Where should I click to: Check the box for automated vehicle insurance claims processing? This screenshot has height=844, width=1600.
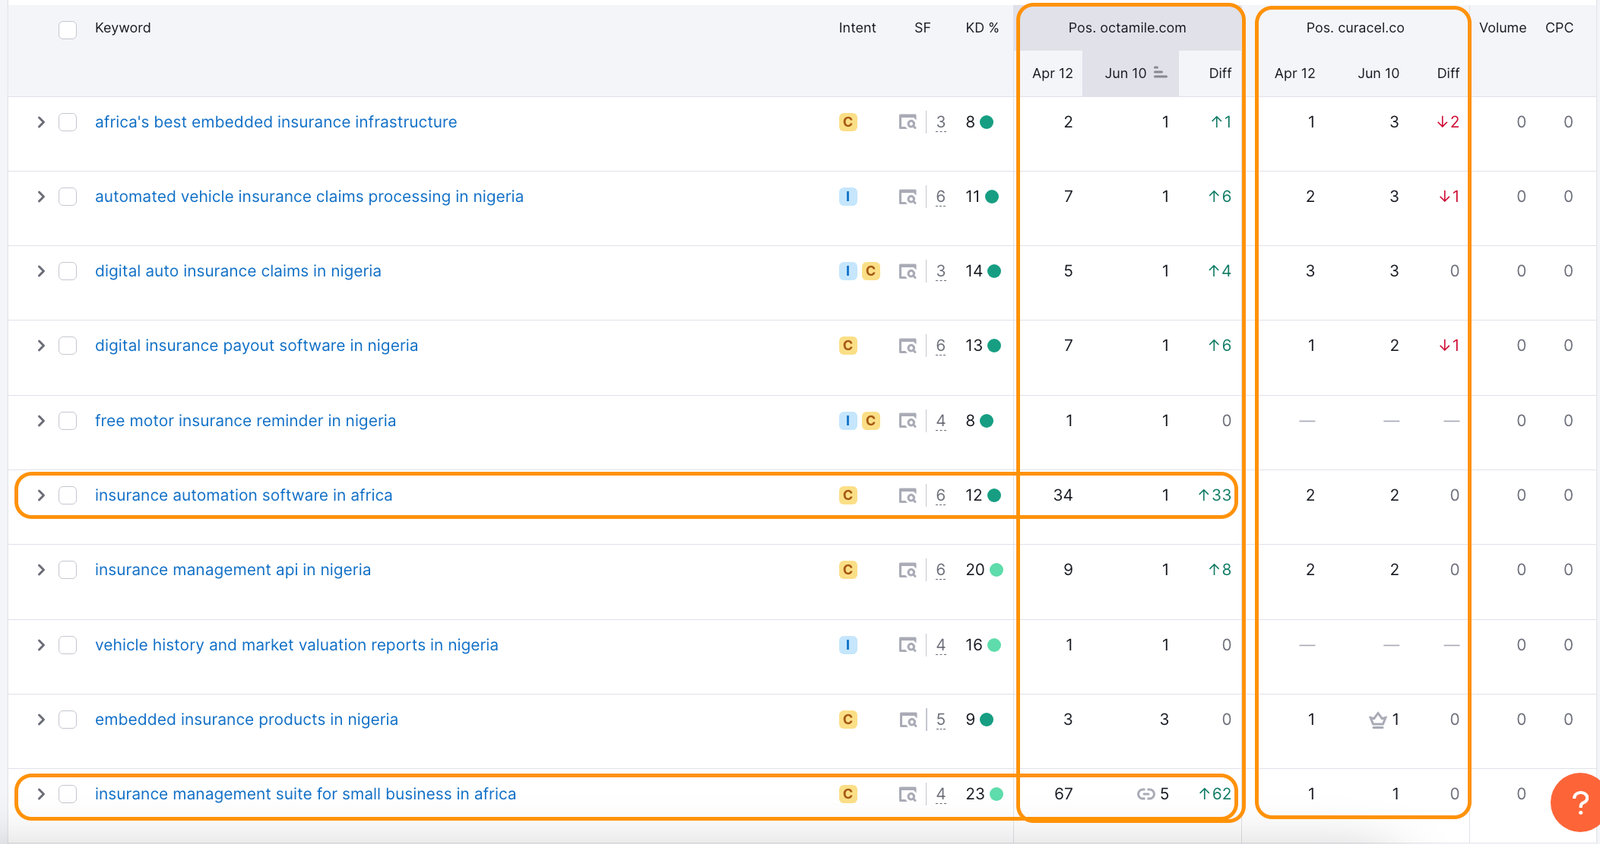pos(68,197)
